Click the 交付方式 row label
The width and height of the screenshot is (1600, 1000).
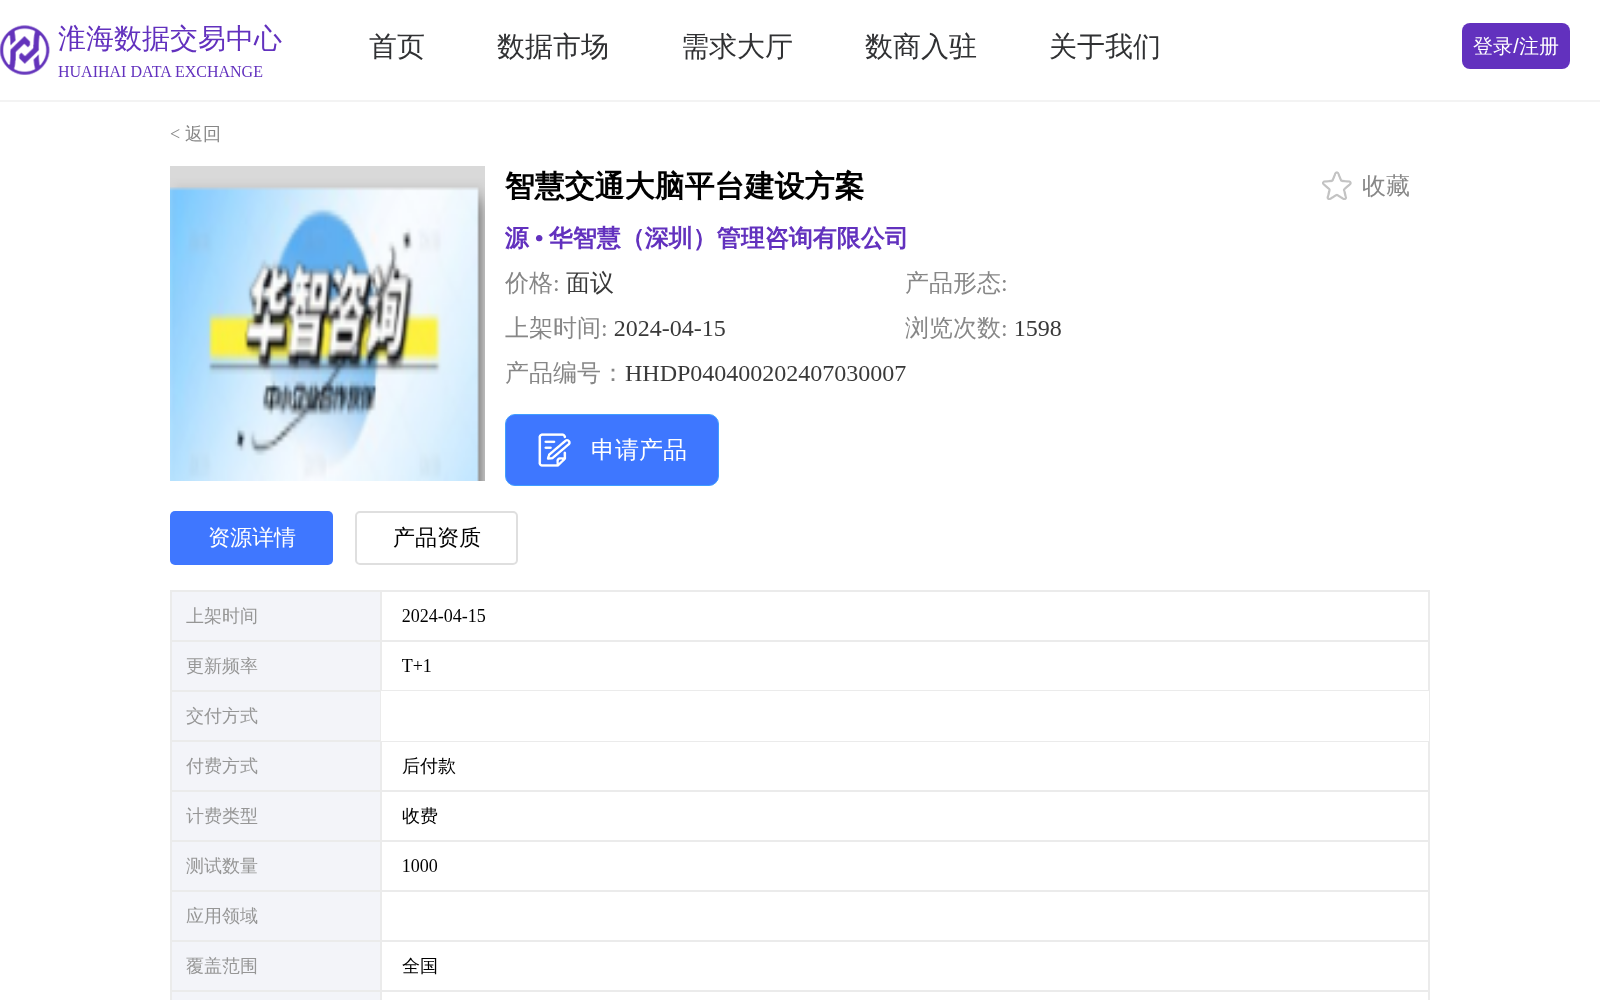(222, 716)
